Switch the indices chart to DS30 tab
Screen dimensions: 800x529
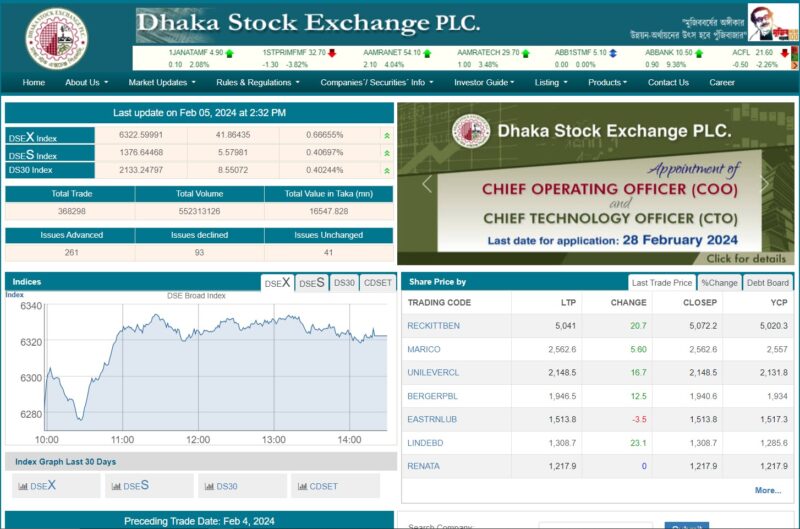click(344, 284)
